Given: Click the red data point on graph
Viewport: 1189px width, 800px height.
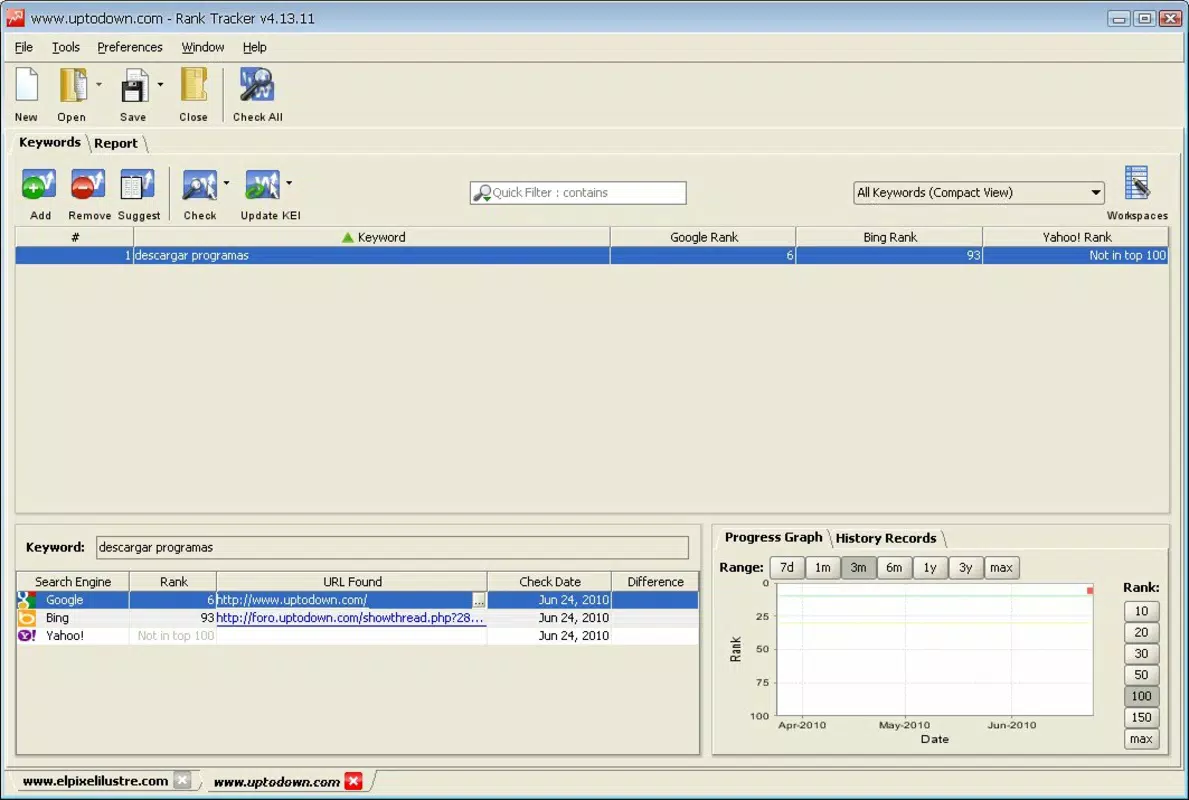Looking at the screenshot, I should pos(1090,590).
